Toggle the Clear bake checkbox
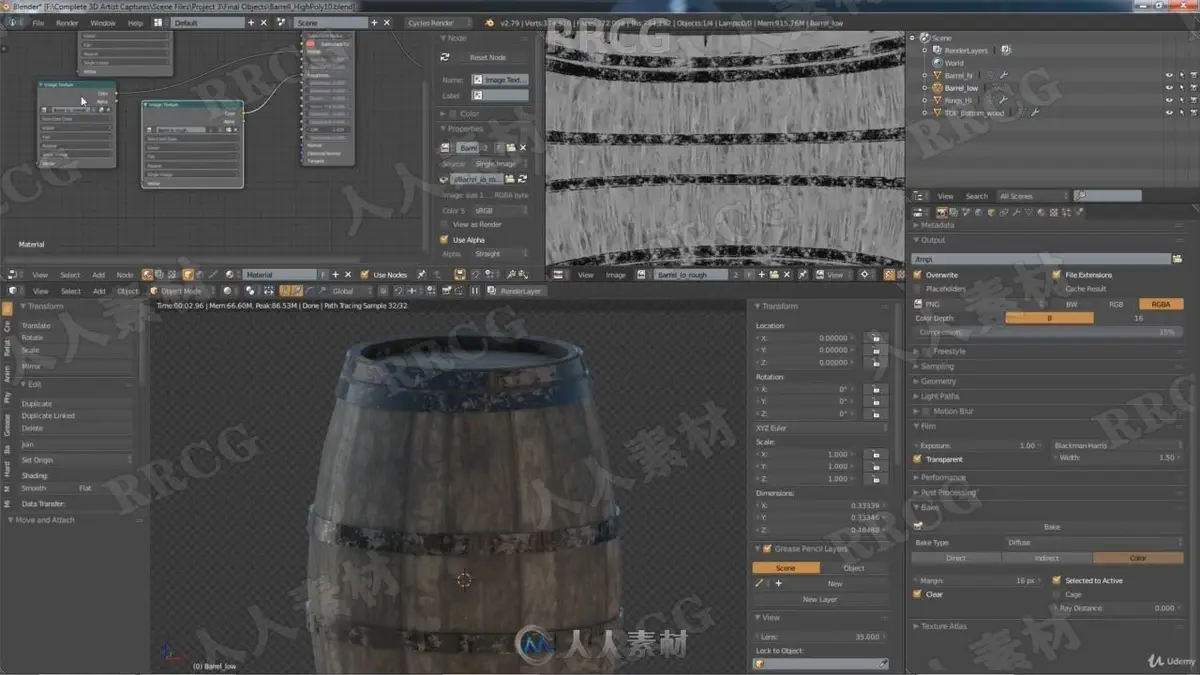The width and height of the screenshot is (1200, 675). coord(918,594)
